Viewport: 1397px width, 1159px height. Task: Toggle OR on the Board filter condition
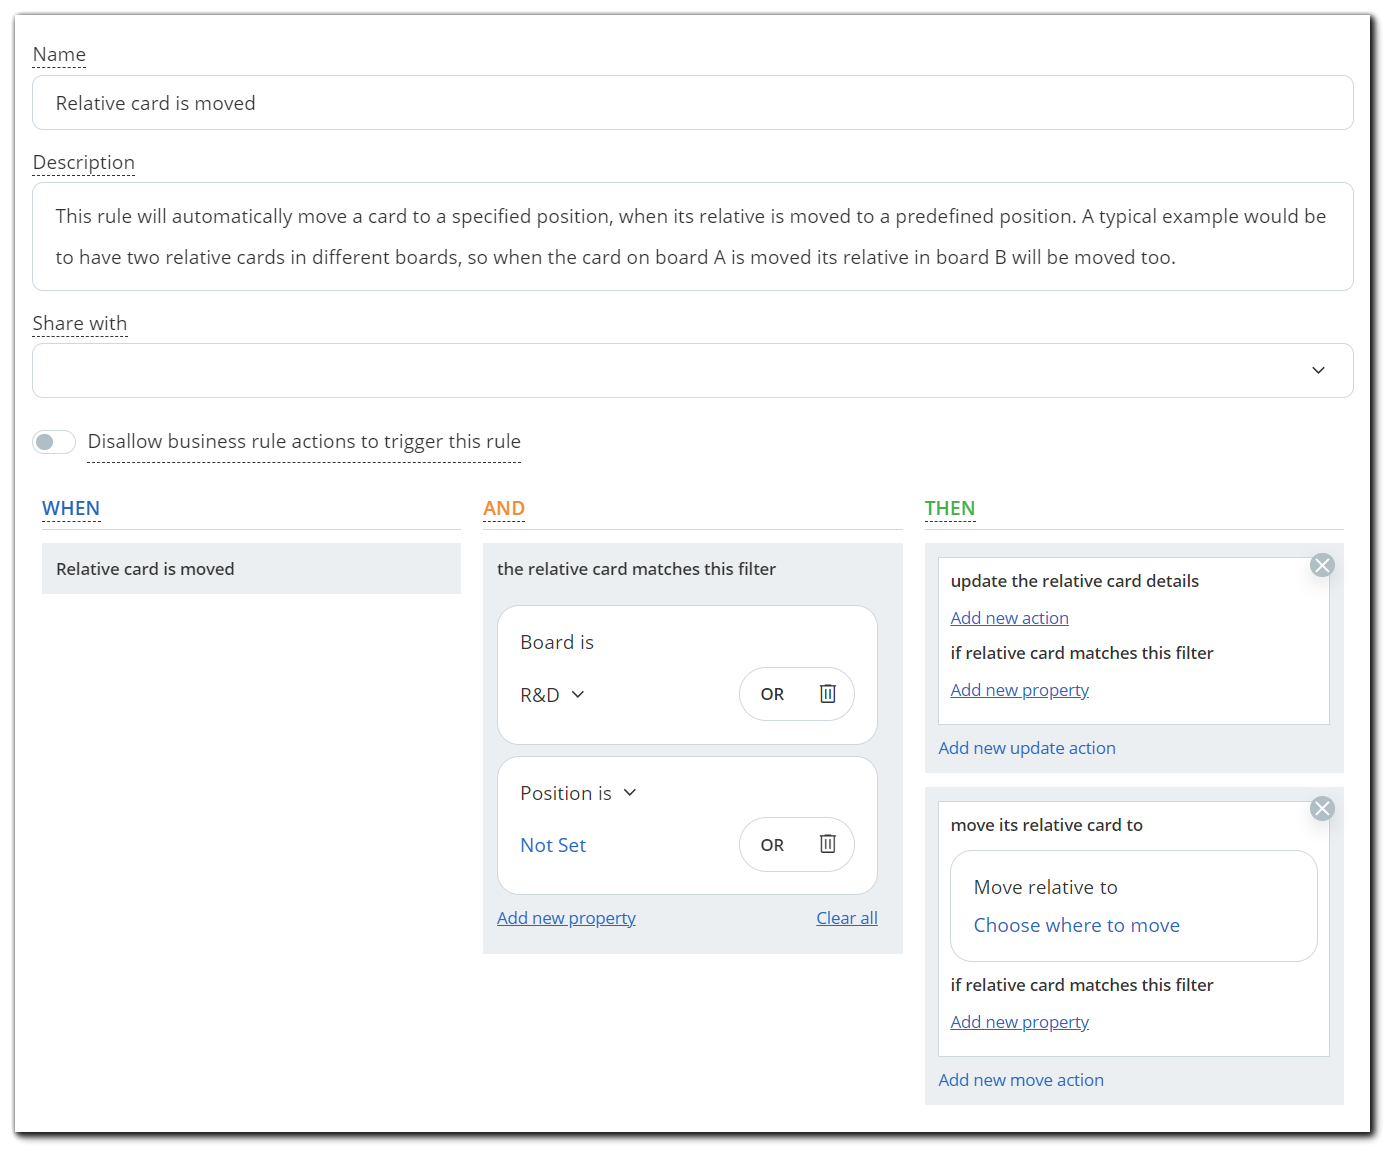pyautogui.click(x=770, y=693)
